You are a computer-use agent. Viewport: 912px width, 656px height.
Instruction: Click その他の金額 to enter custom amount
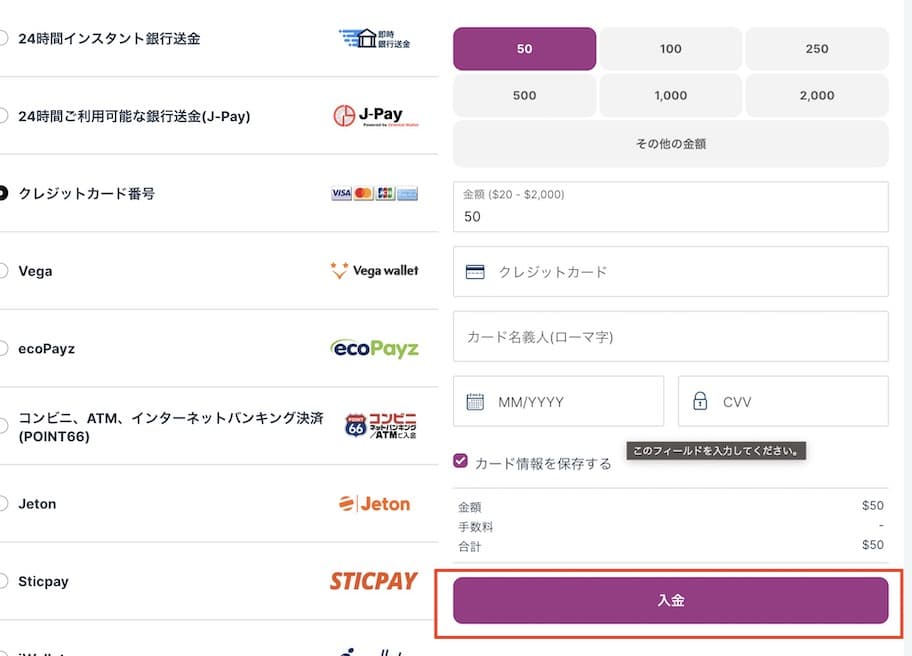[670, 144]
